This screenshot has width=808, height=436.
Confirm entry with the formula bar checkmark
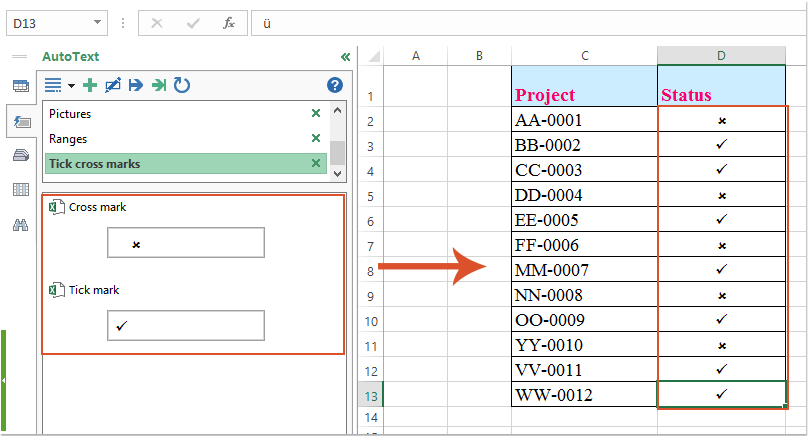coord(193,23)
